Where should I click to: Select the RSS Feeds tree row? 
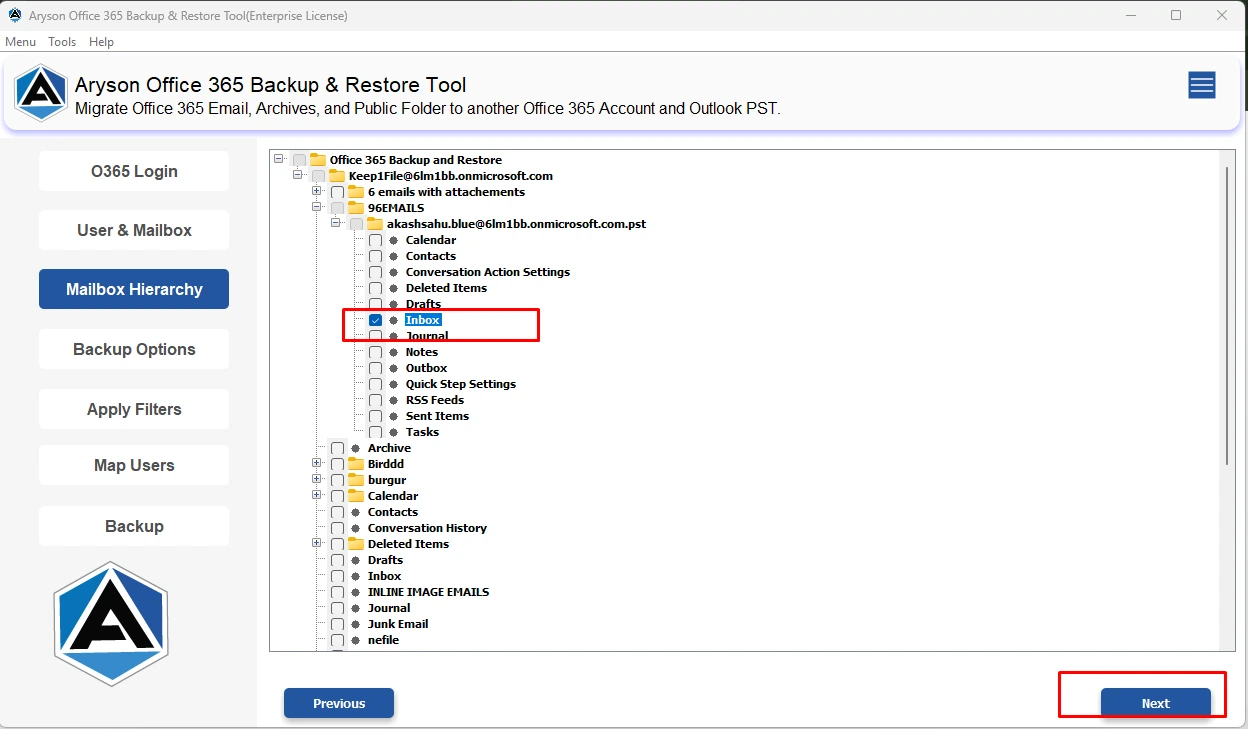[435, 400]
